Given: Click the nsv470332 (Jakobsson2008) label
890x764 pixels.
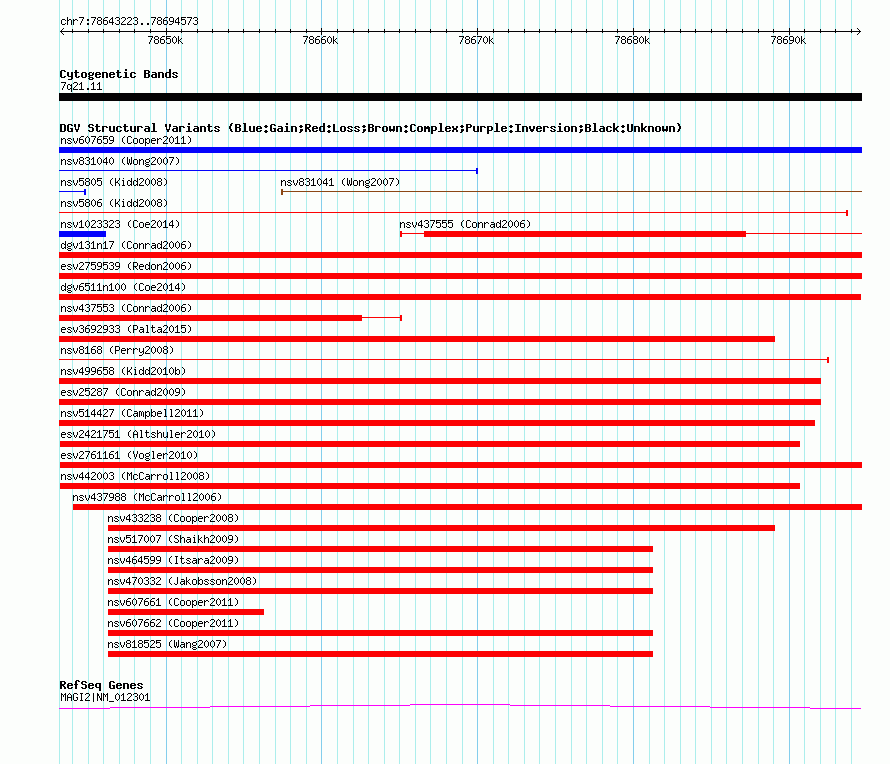Looking at the screenshot, I should pyautogui.click(x=182, y=581).
